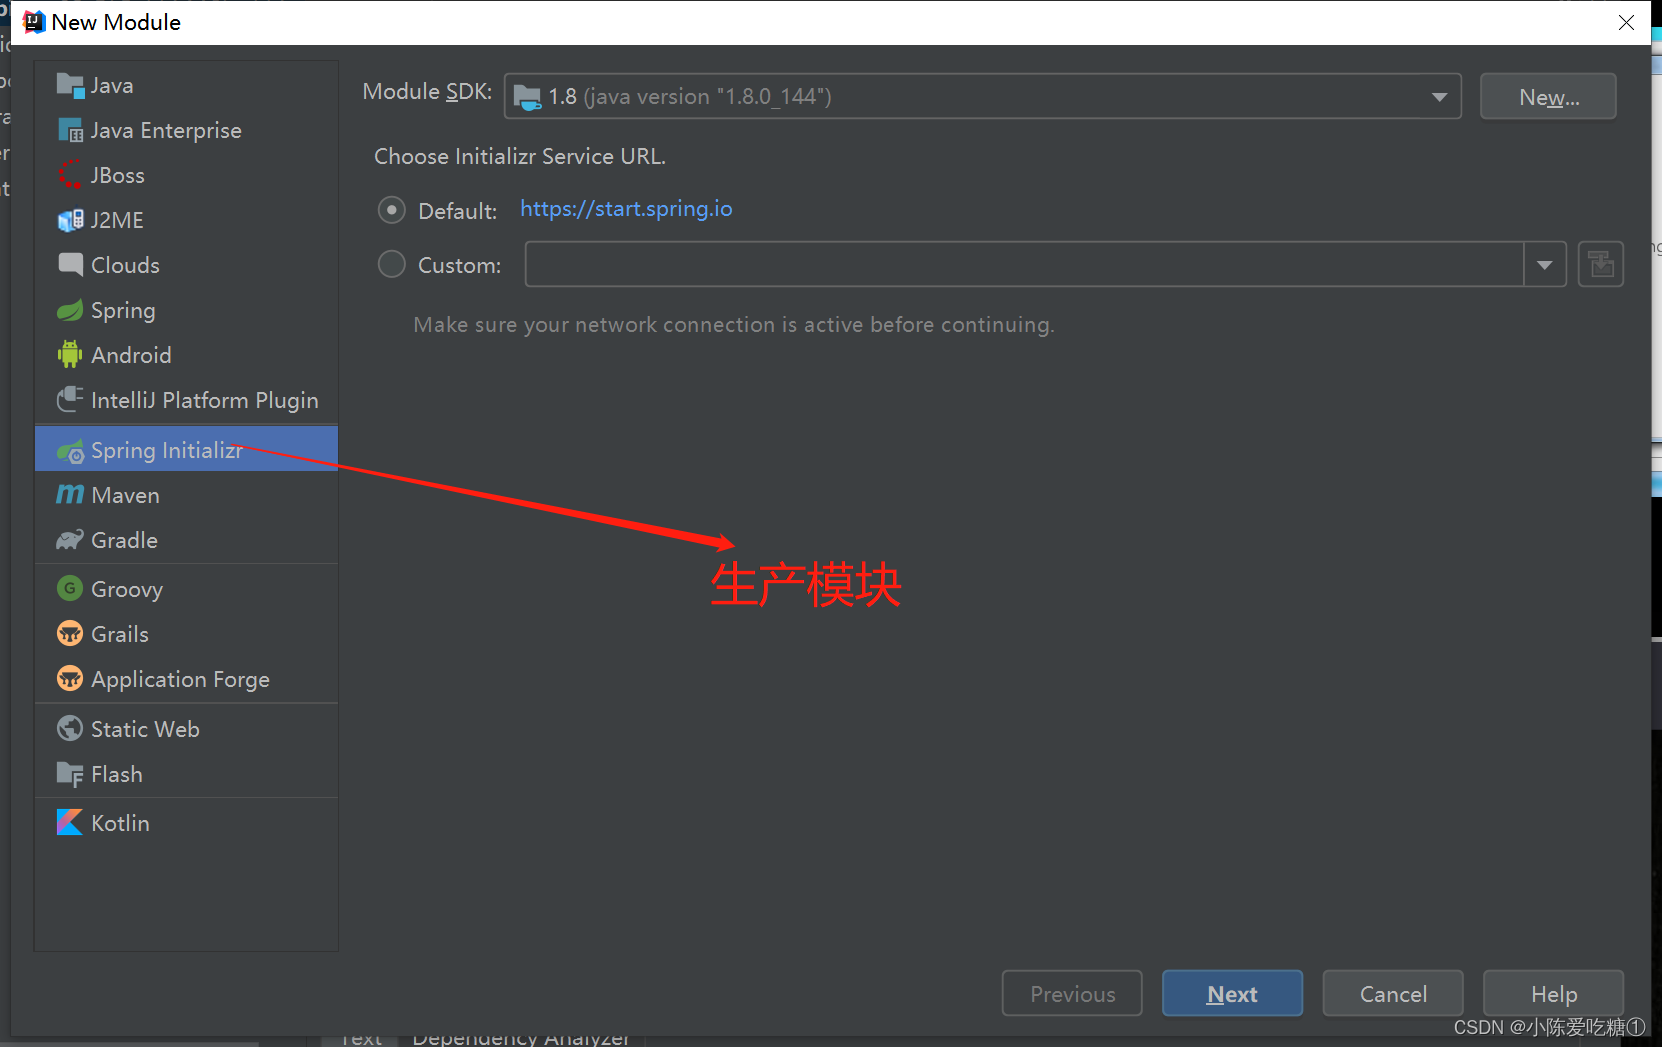
Task: Pick Groovy from the list
Action: pyautogui.click(x=186, y=589)
